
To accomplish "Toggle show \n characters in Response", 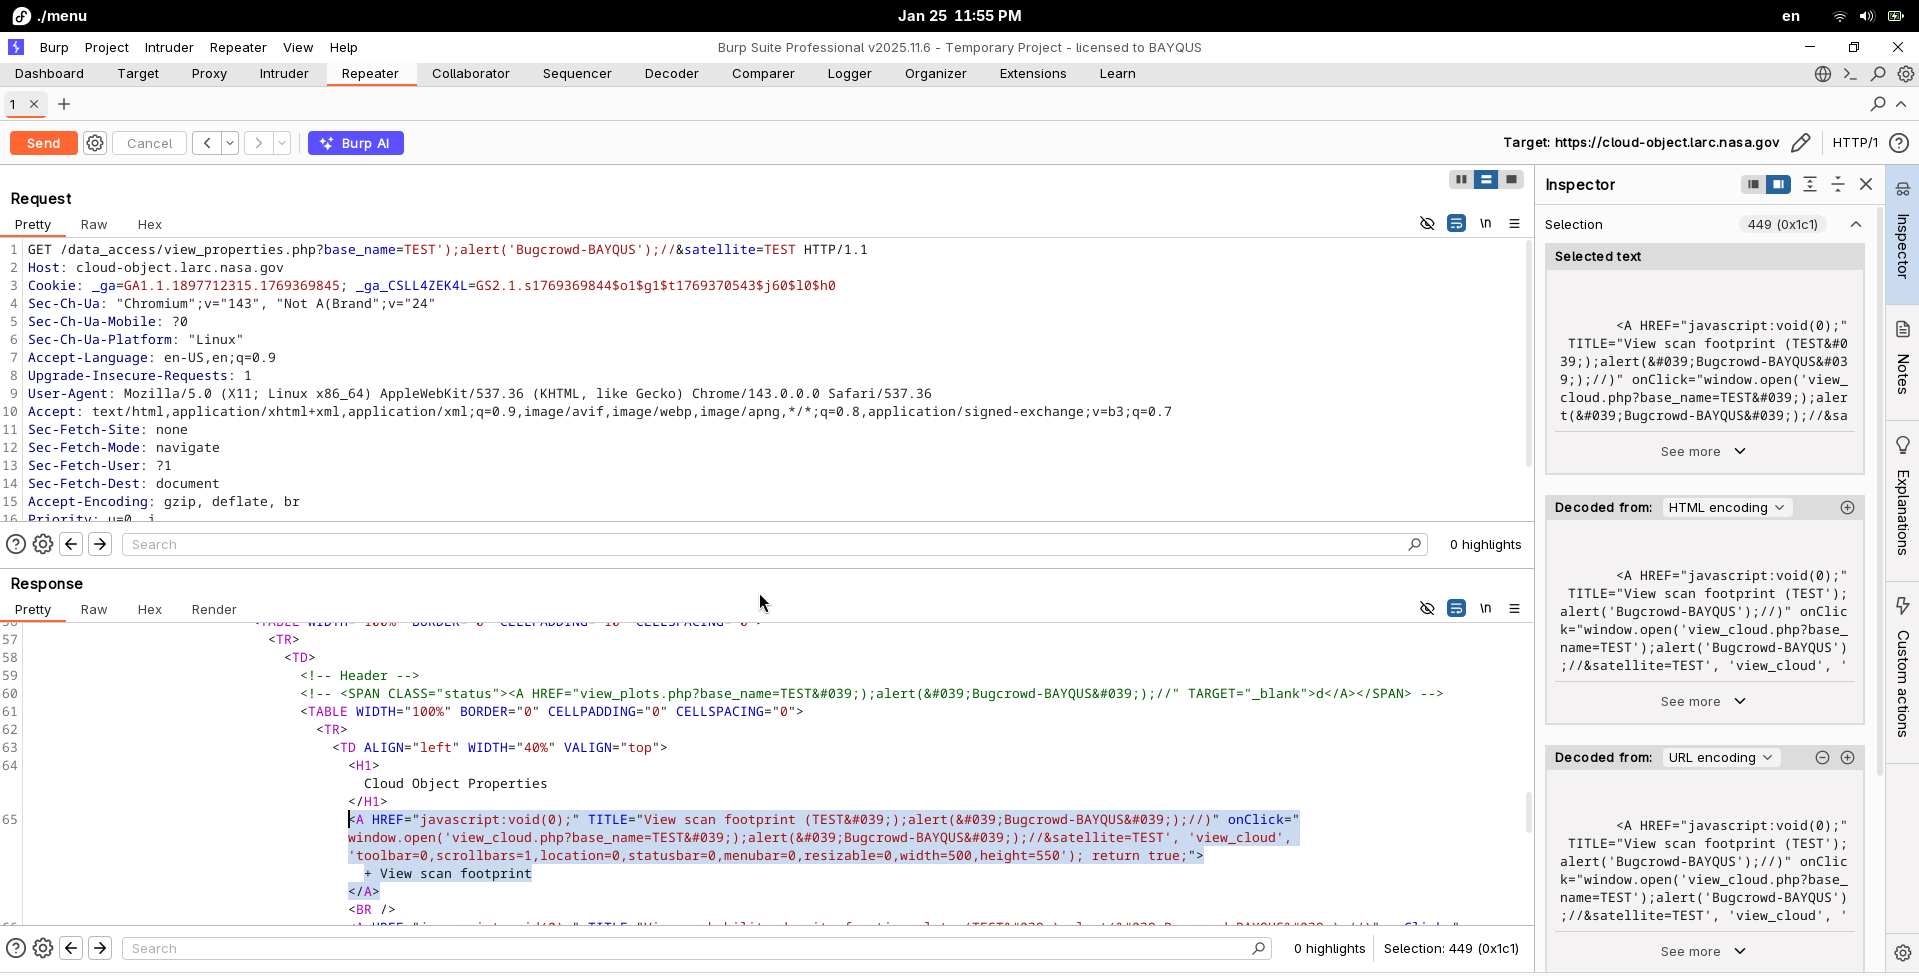I will tap(1486, 609).
